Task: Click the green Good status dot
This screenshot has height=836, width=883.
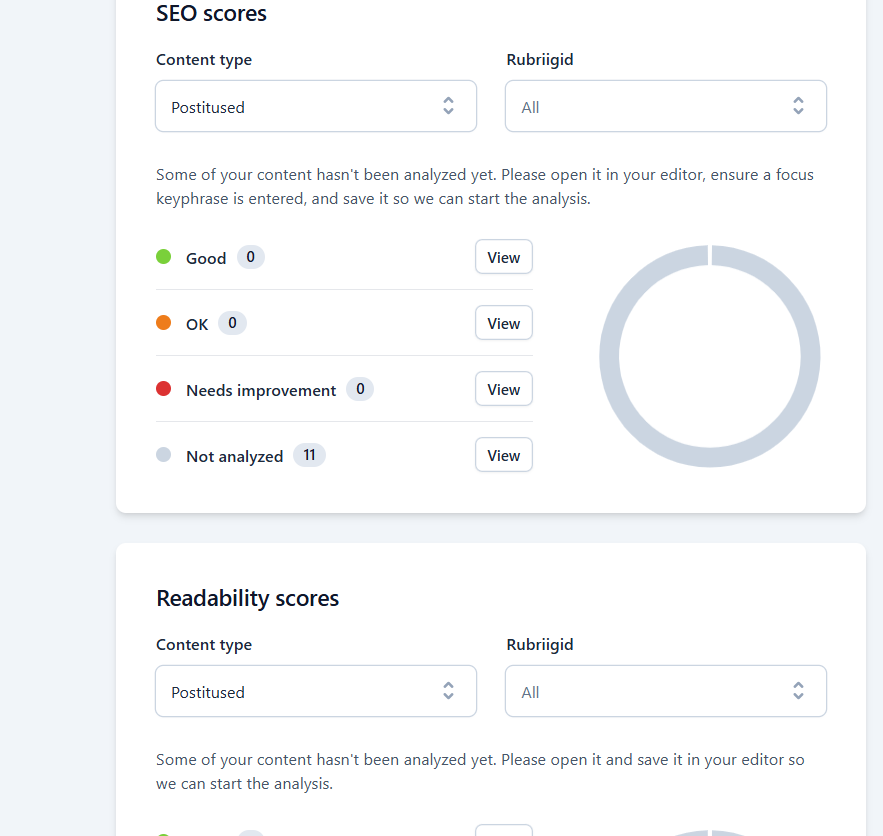Action: (164, 257)
